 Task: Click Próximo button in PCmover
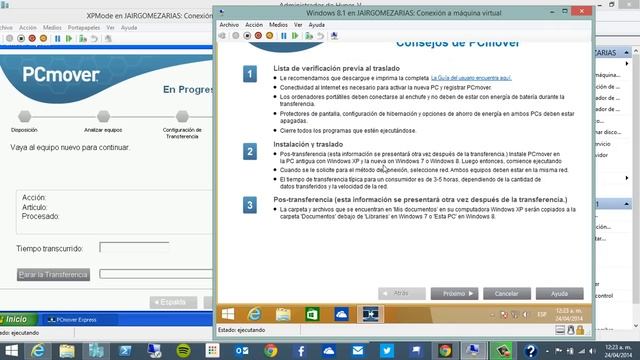pyautogui.click(x=454, y=293)
